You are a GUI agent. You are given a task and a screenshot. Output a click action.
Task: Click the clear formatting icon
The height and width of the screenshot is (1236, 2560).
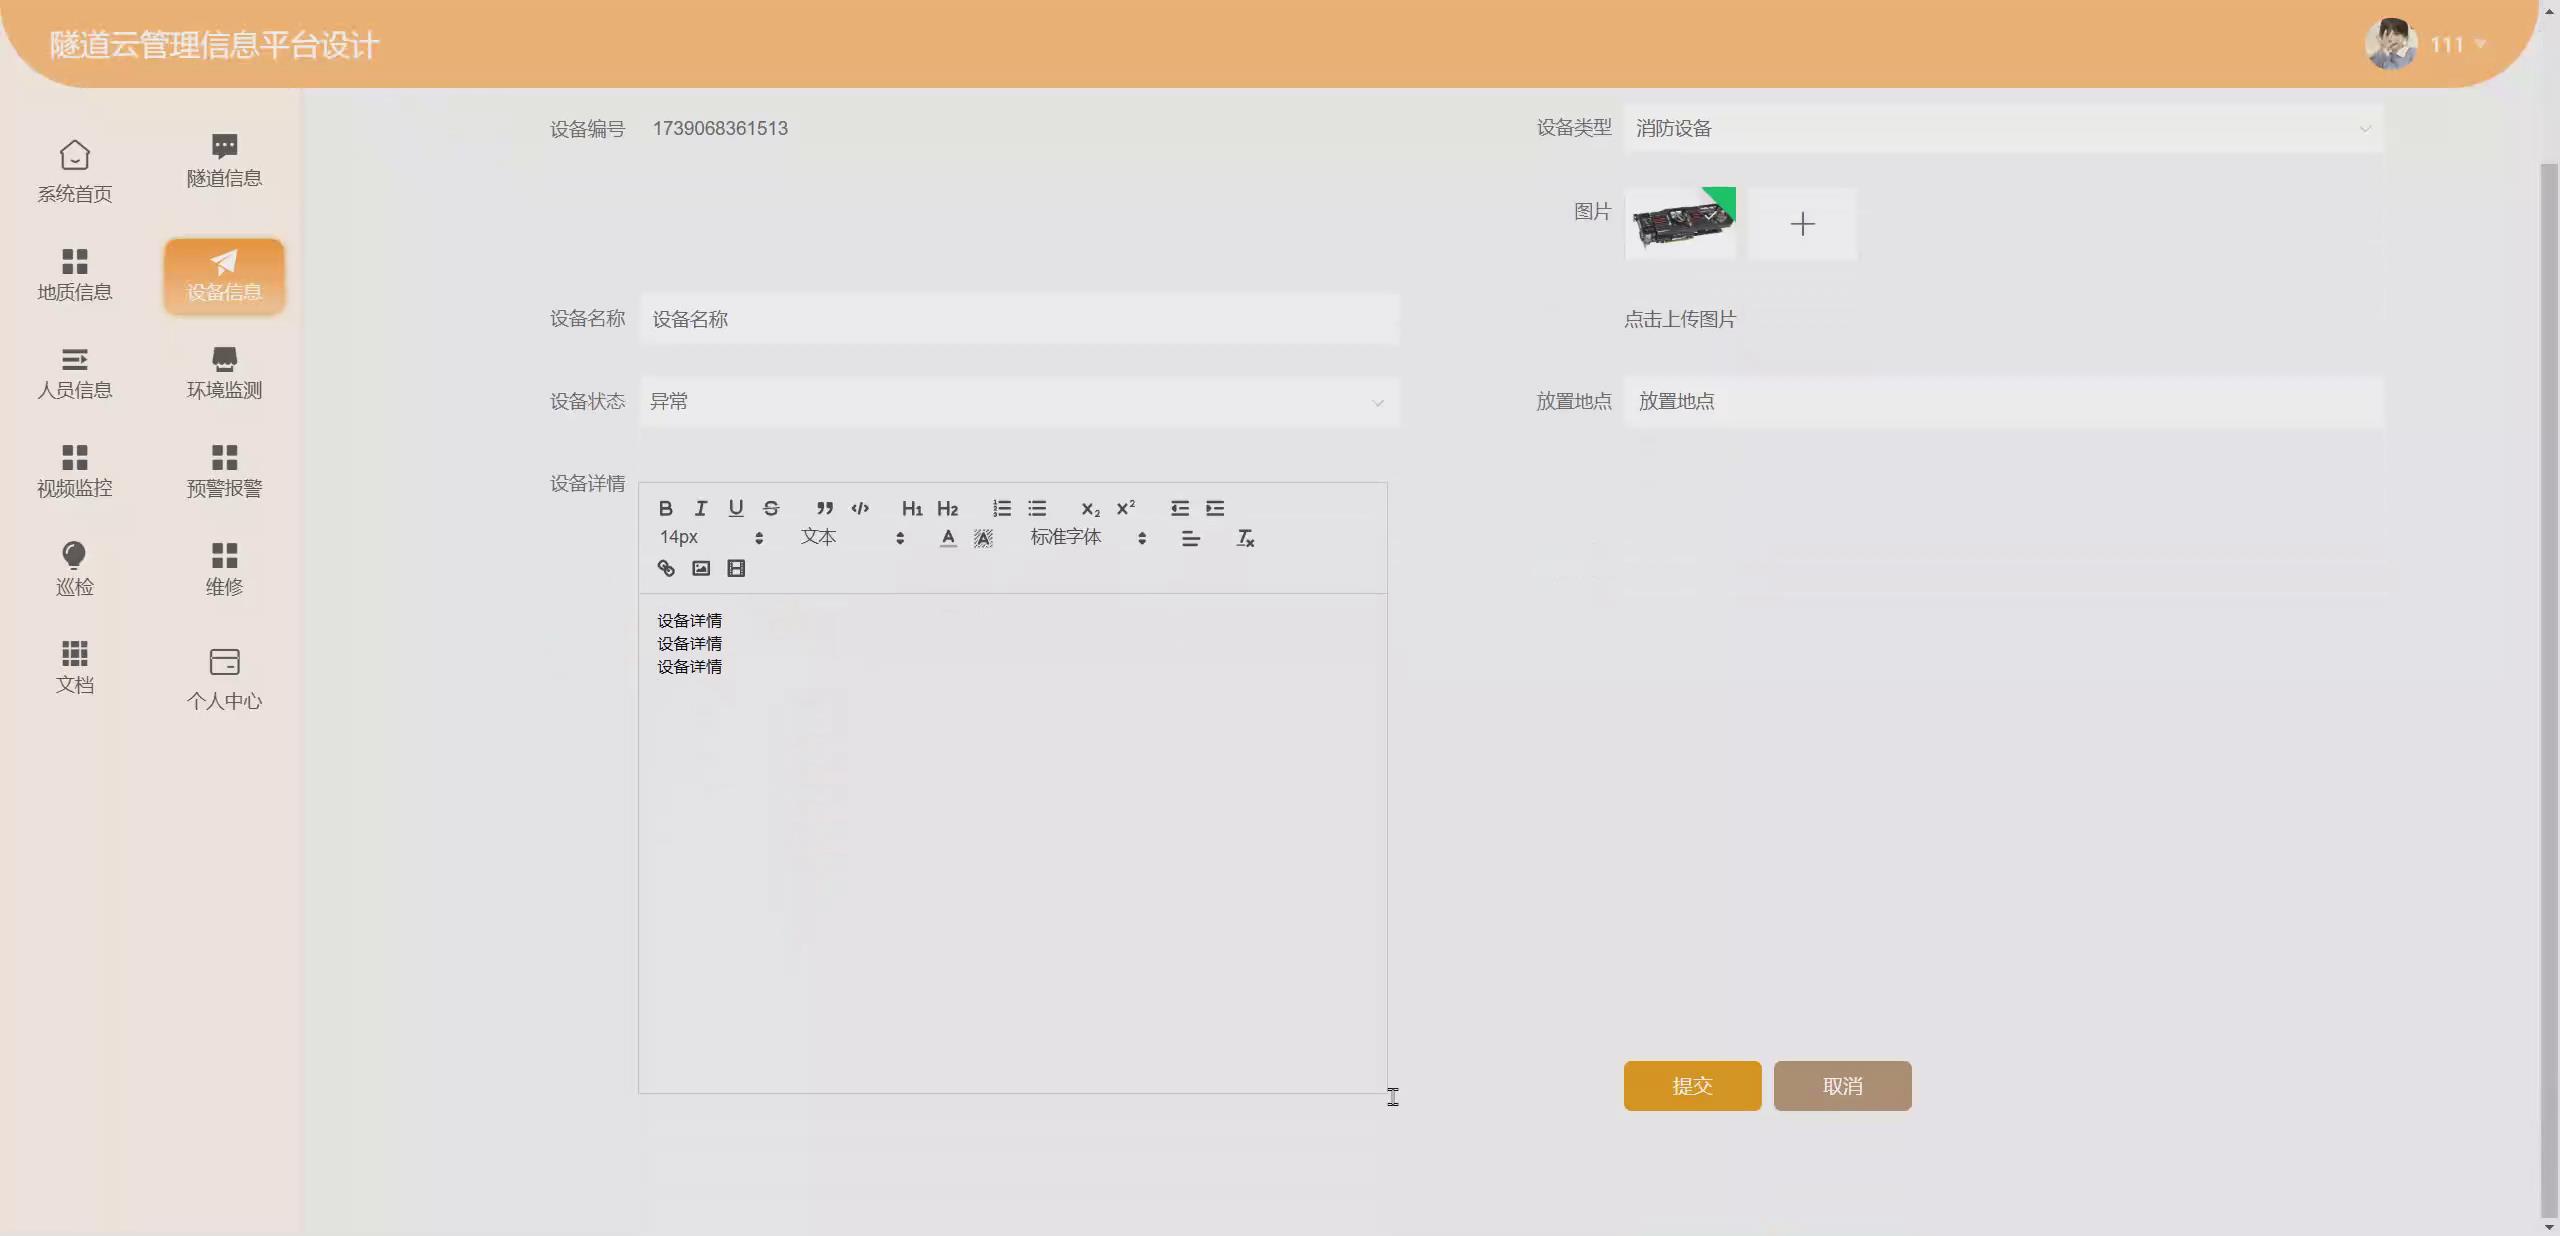point(1245,538)
